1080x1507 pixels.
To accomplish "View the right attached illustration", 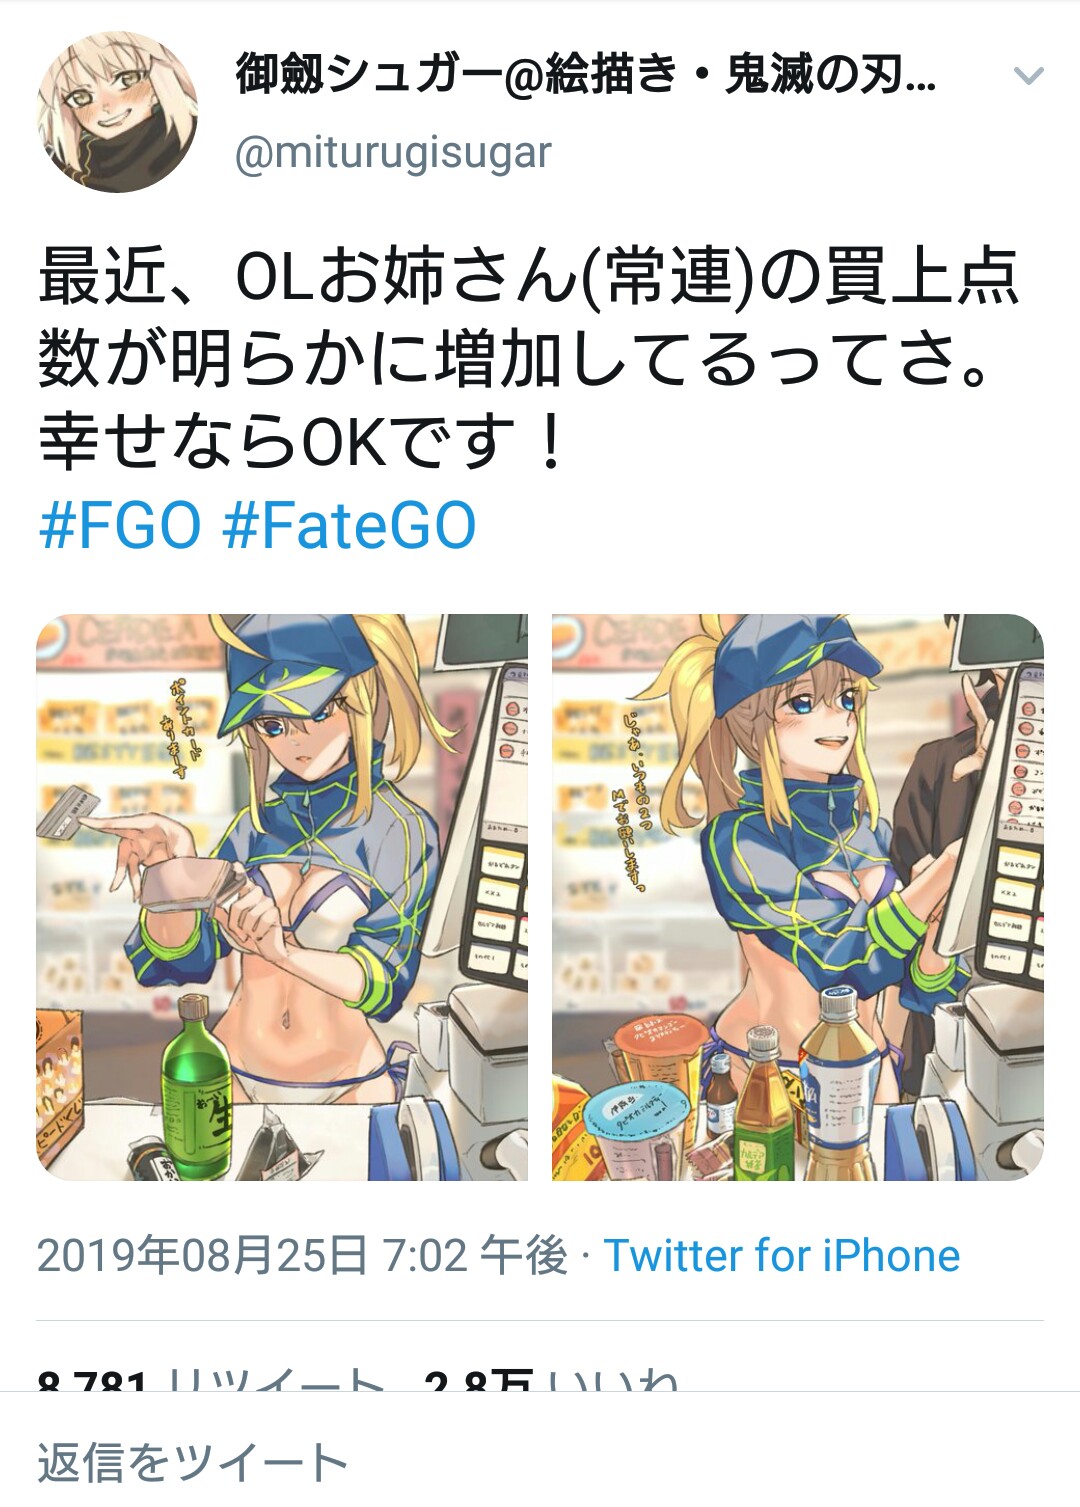I will coord(798,897).
